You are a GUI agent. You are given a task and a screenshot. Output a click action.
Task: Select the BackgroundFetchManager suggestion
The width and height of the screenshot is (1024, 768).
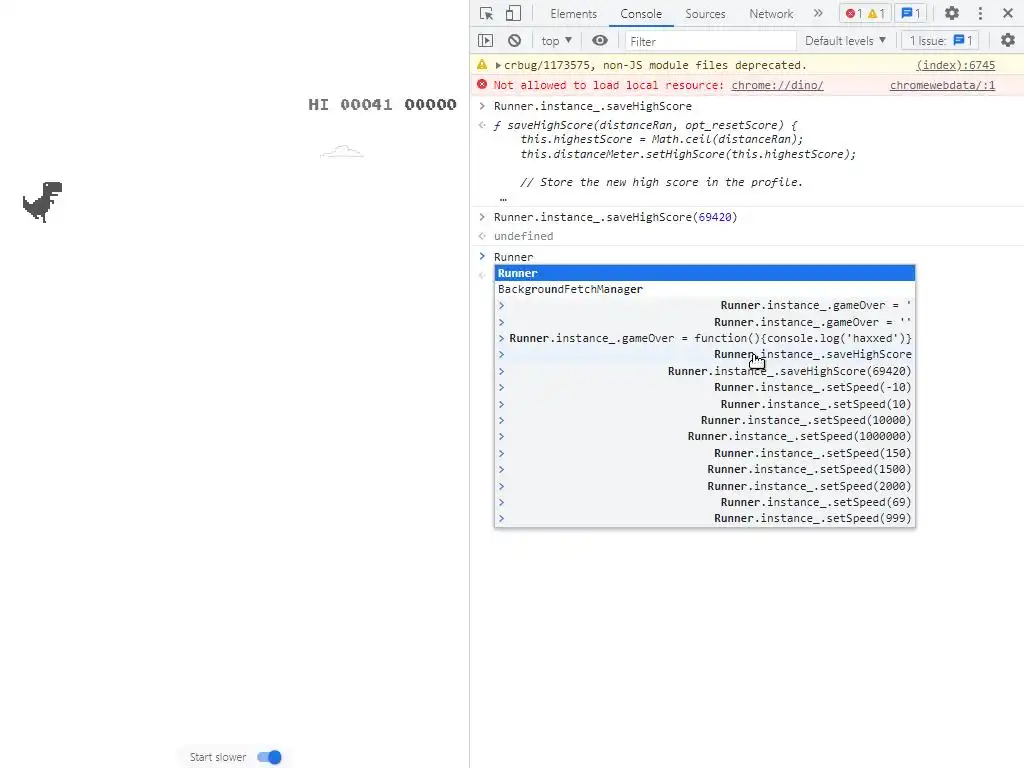pos(705,289)
